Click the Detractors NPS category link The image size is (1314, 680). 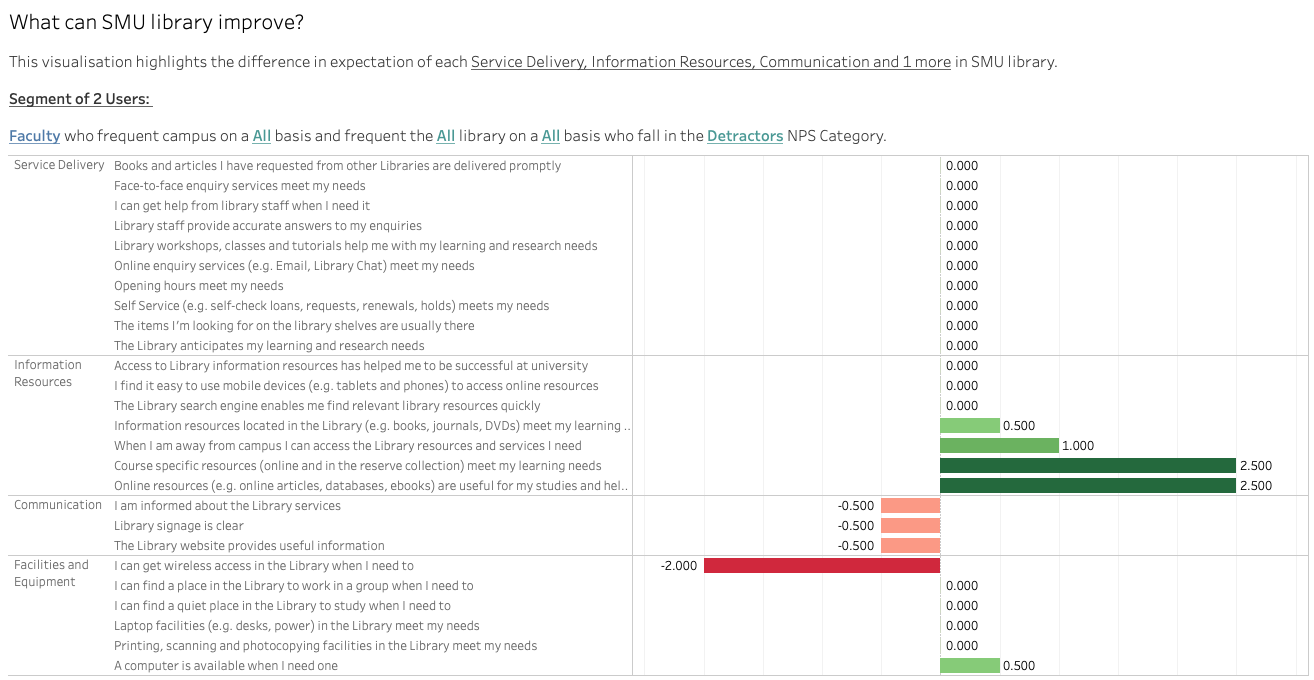click(745, 136)
